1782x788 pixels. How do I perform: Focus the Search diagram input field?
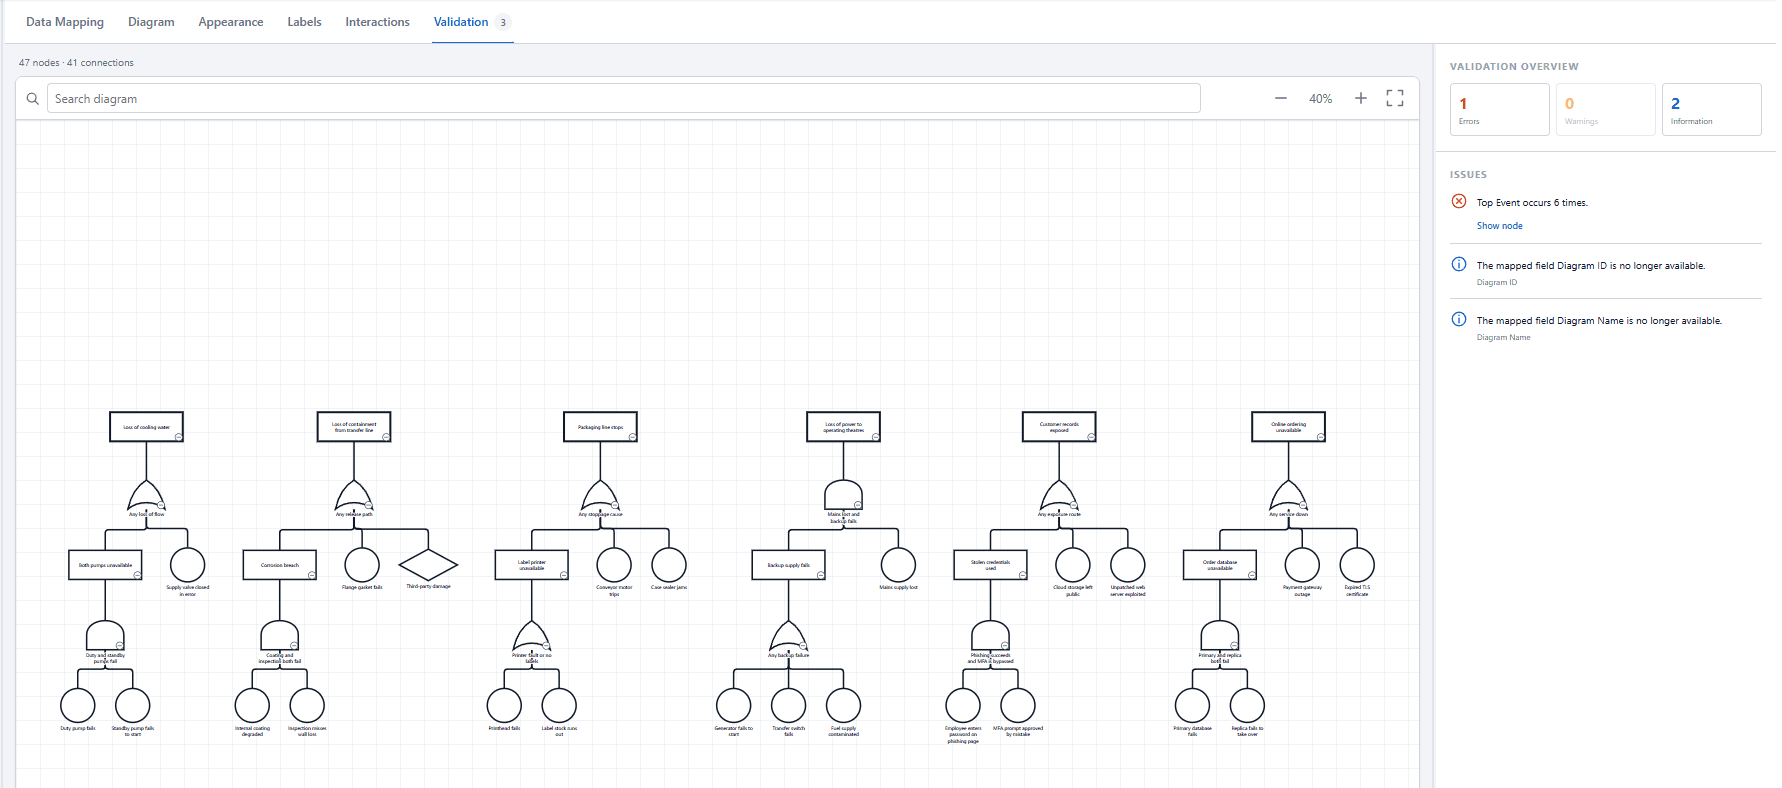(x=623, y=98)
